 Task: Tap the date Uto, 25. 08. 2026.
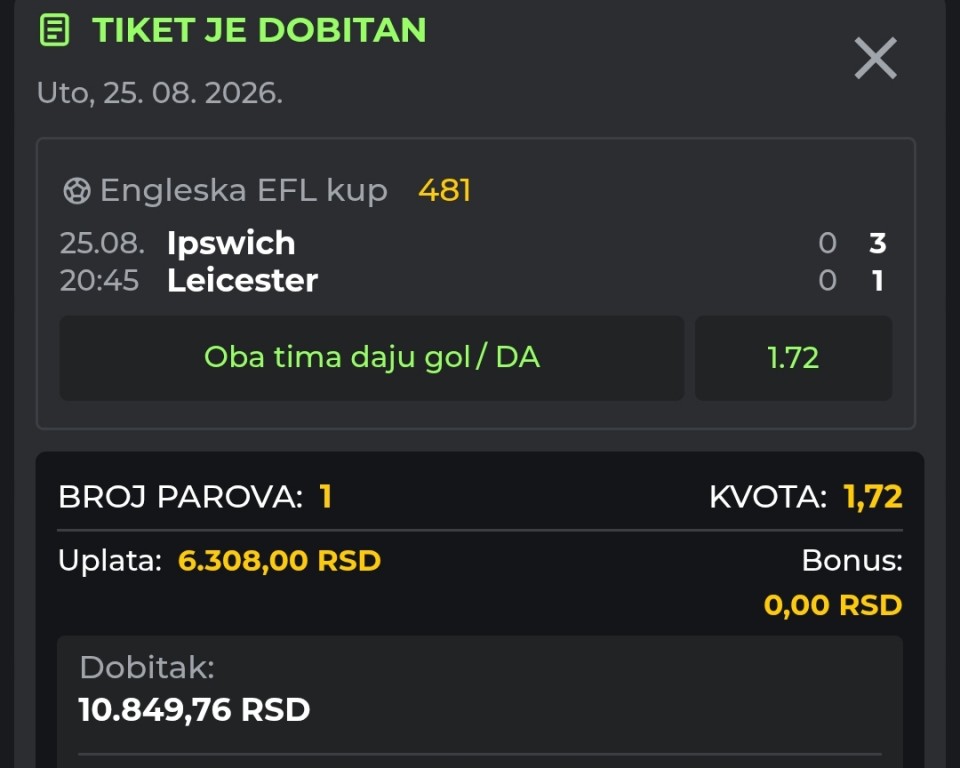click(x=160, y=93)
